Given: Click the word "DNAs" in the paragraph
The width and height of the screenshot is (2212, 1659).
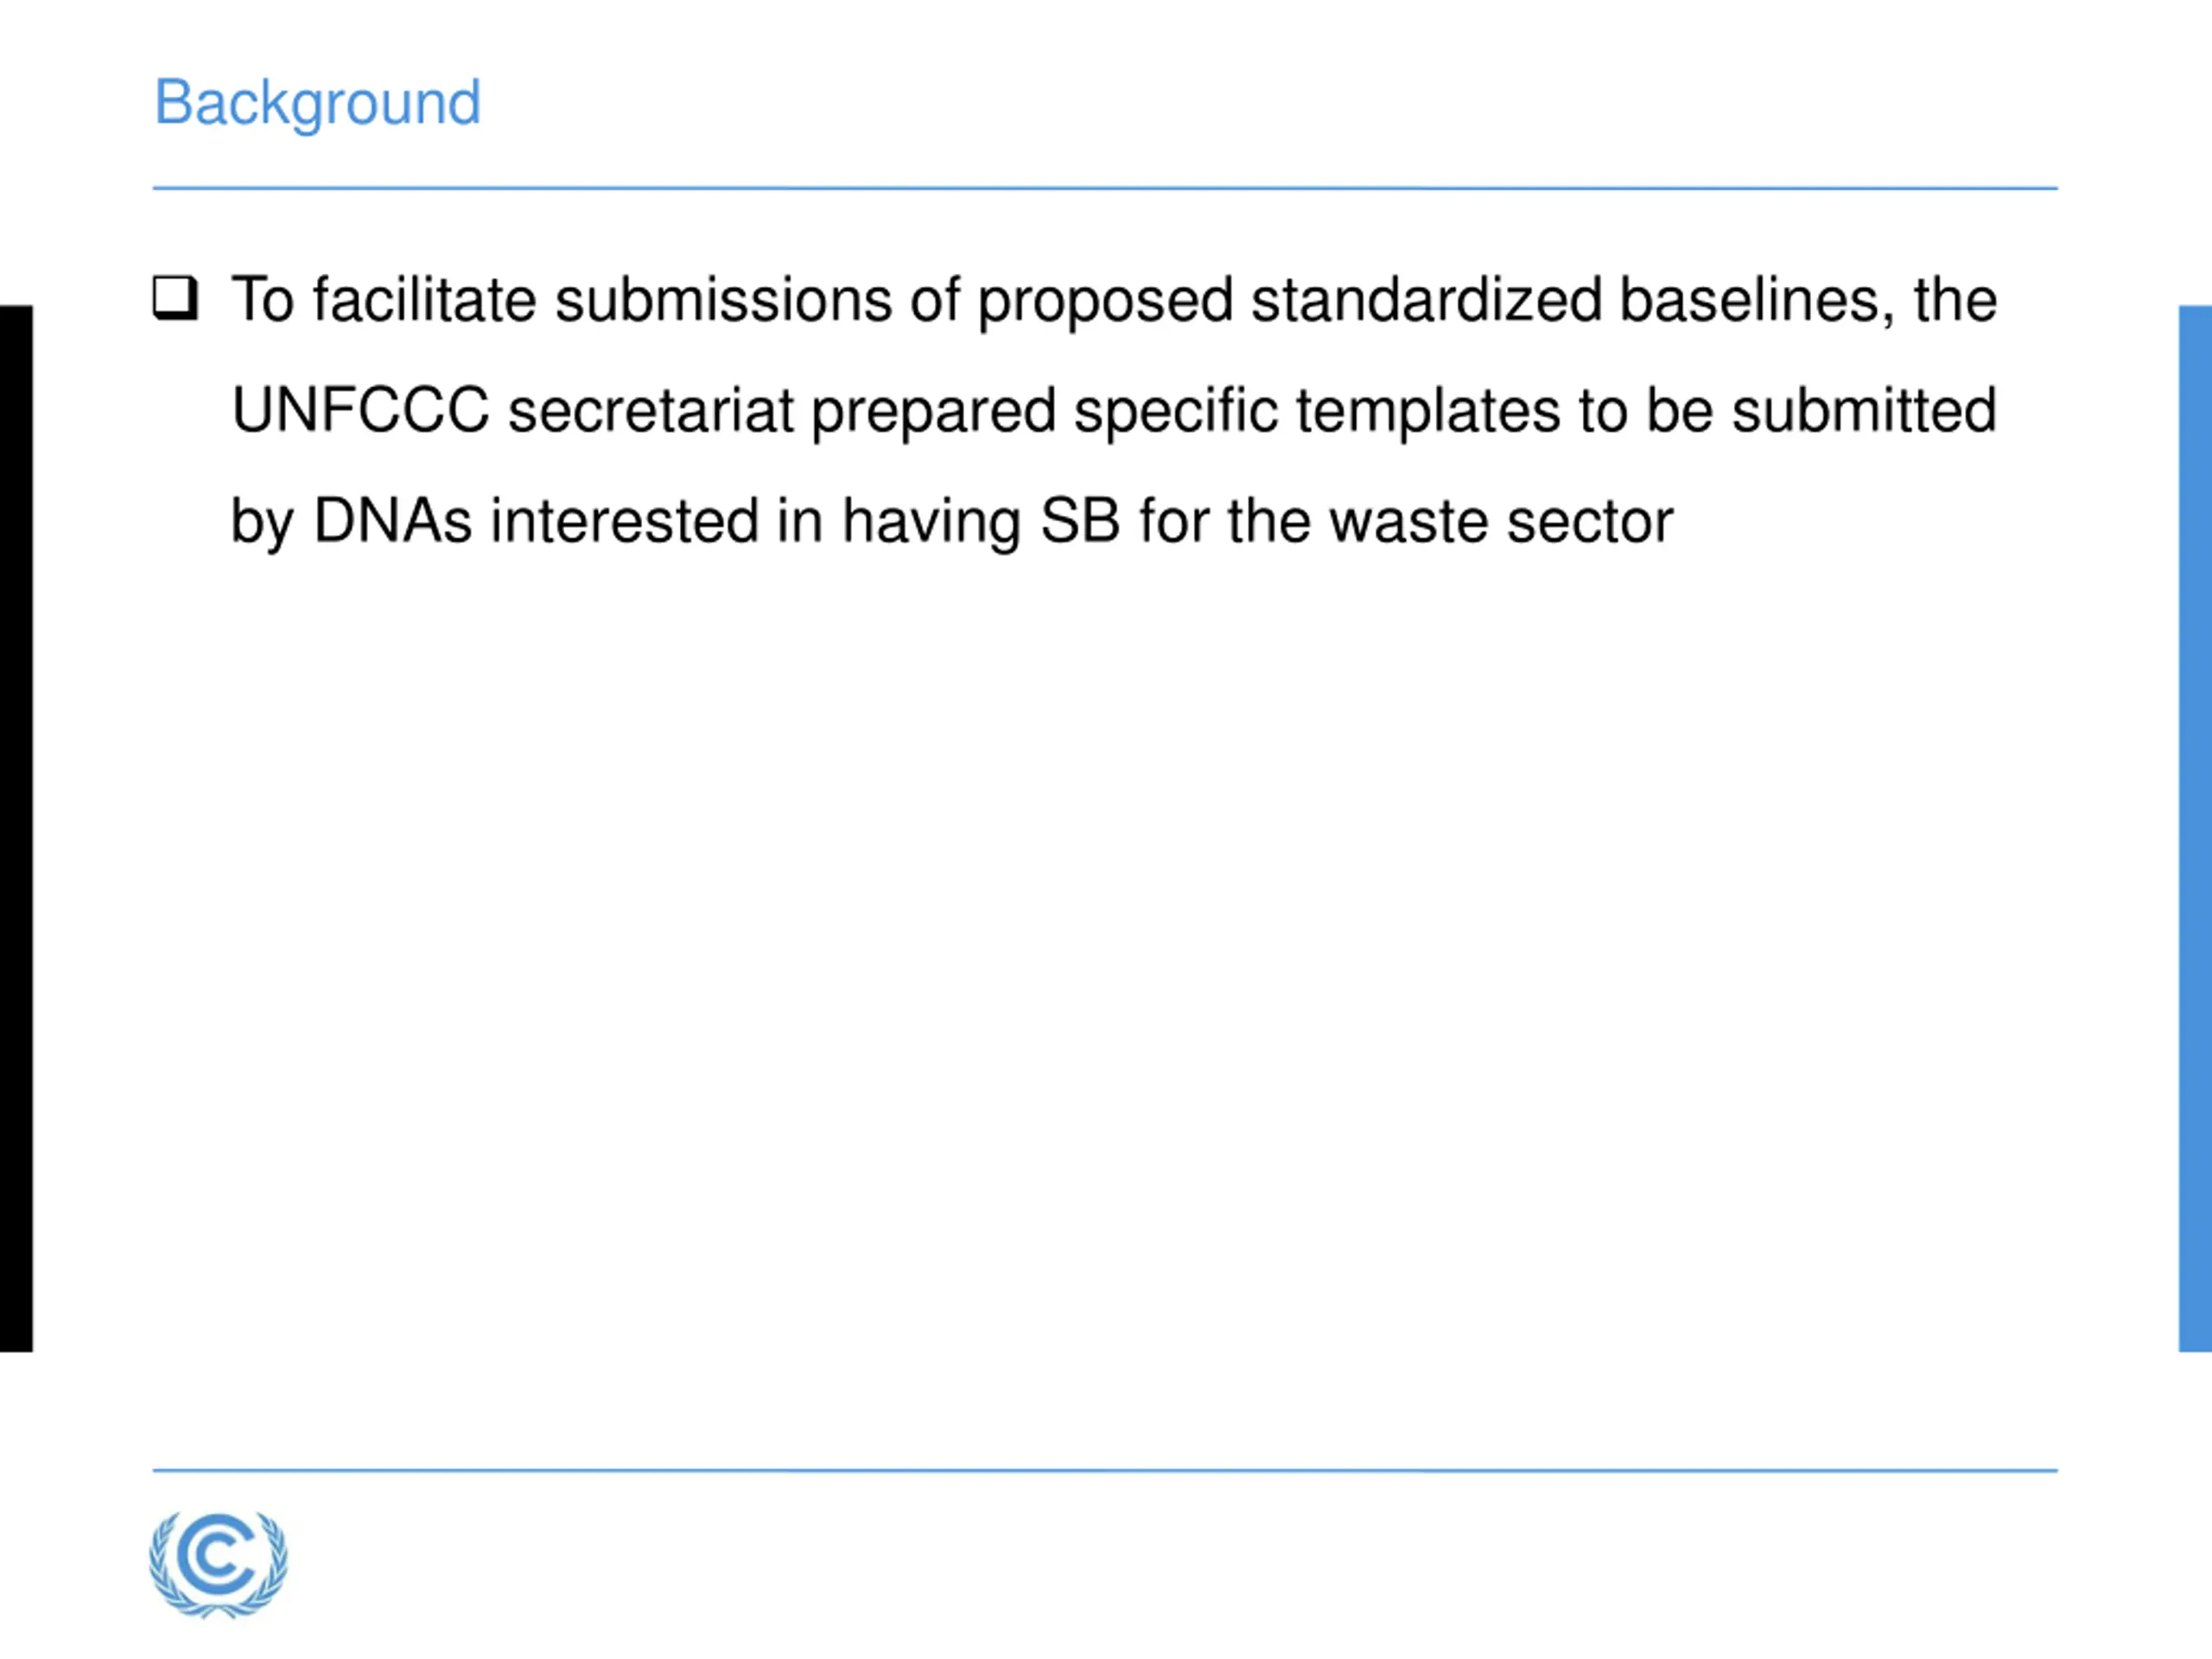Looking at the screenshot, I should pyautogui.click(x=392, y=521).
